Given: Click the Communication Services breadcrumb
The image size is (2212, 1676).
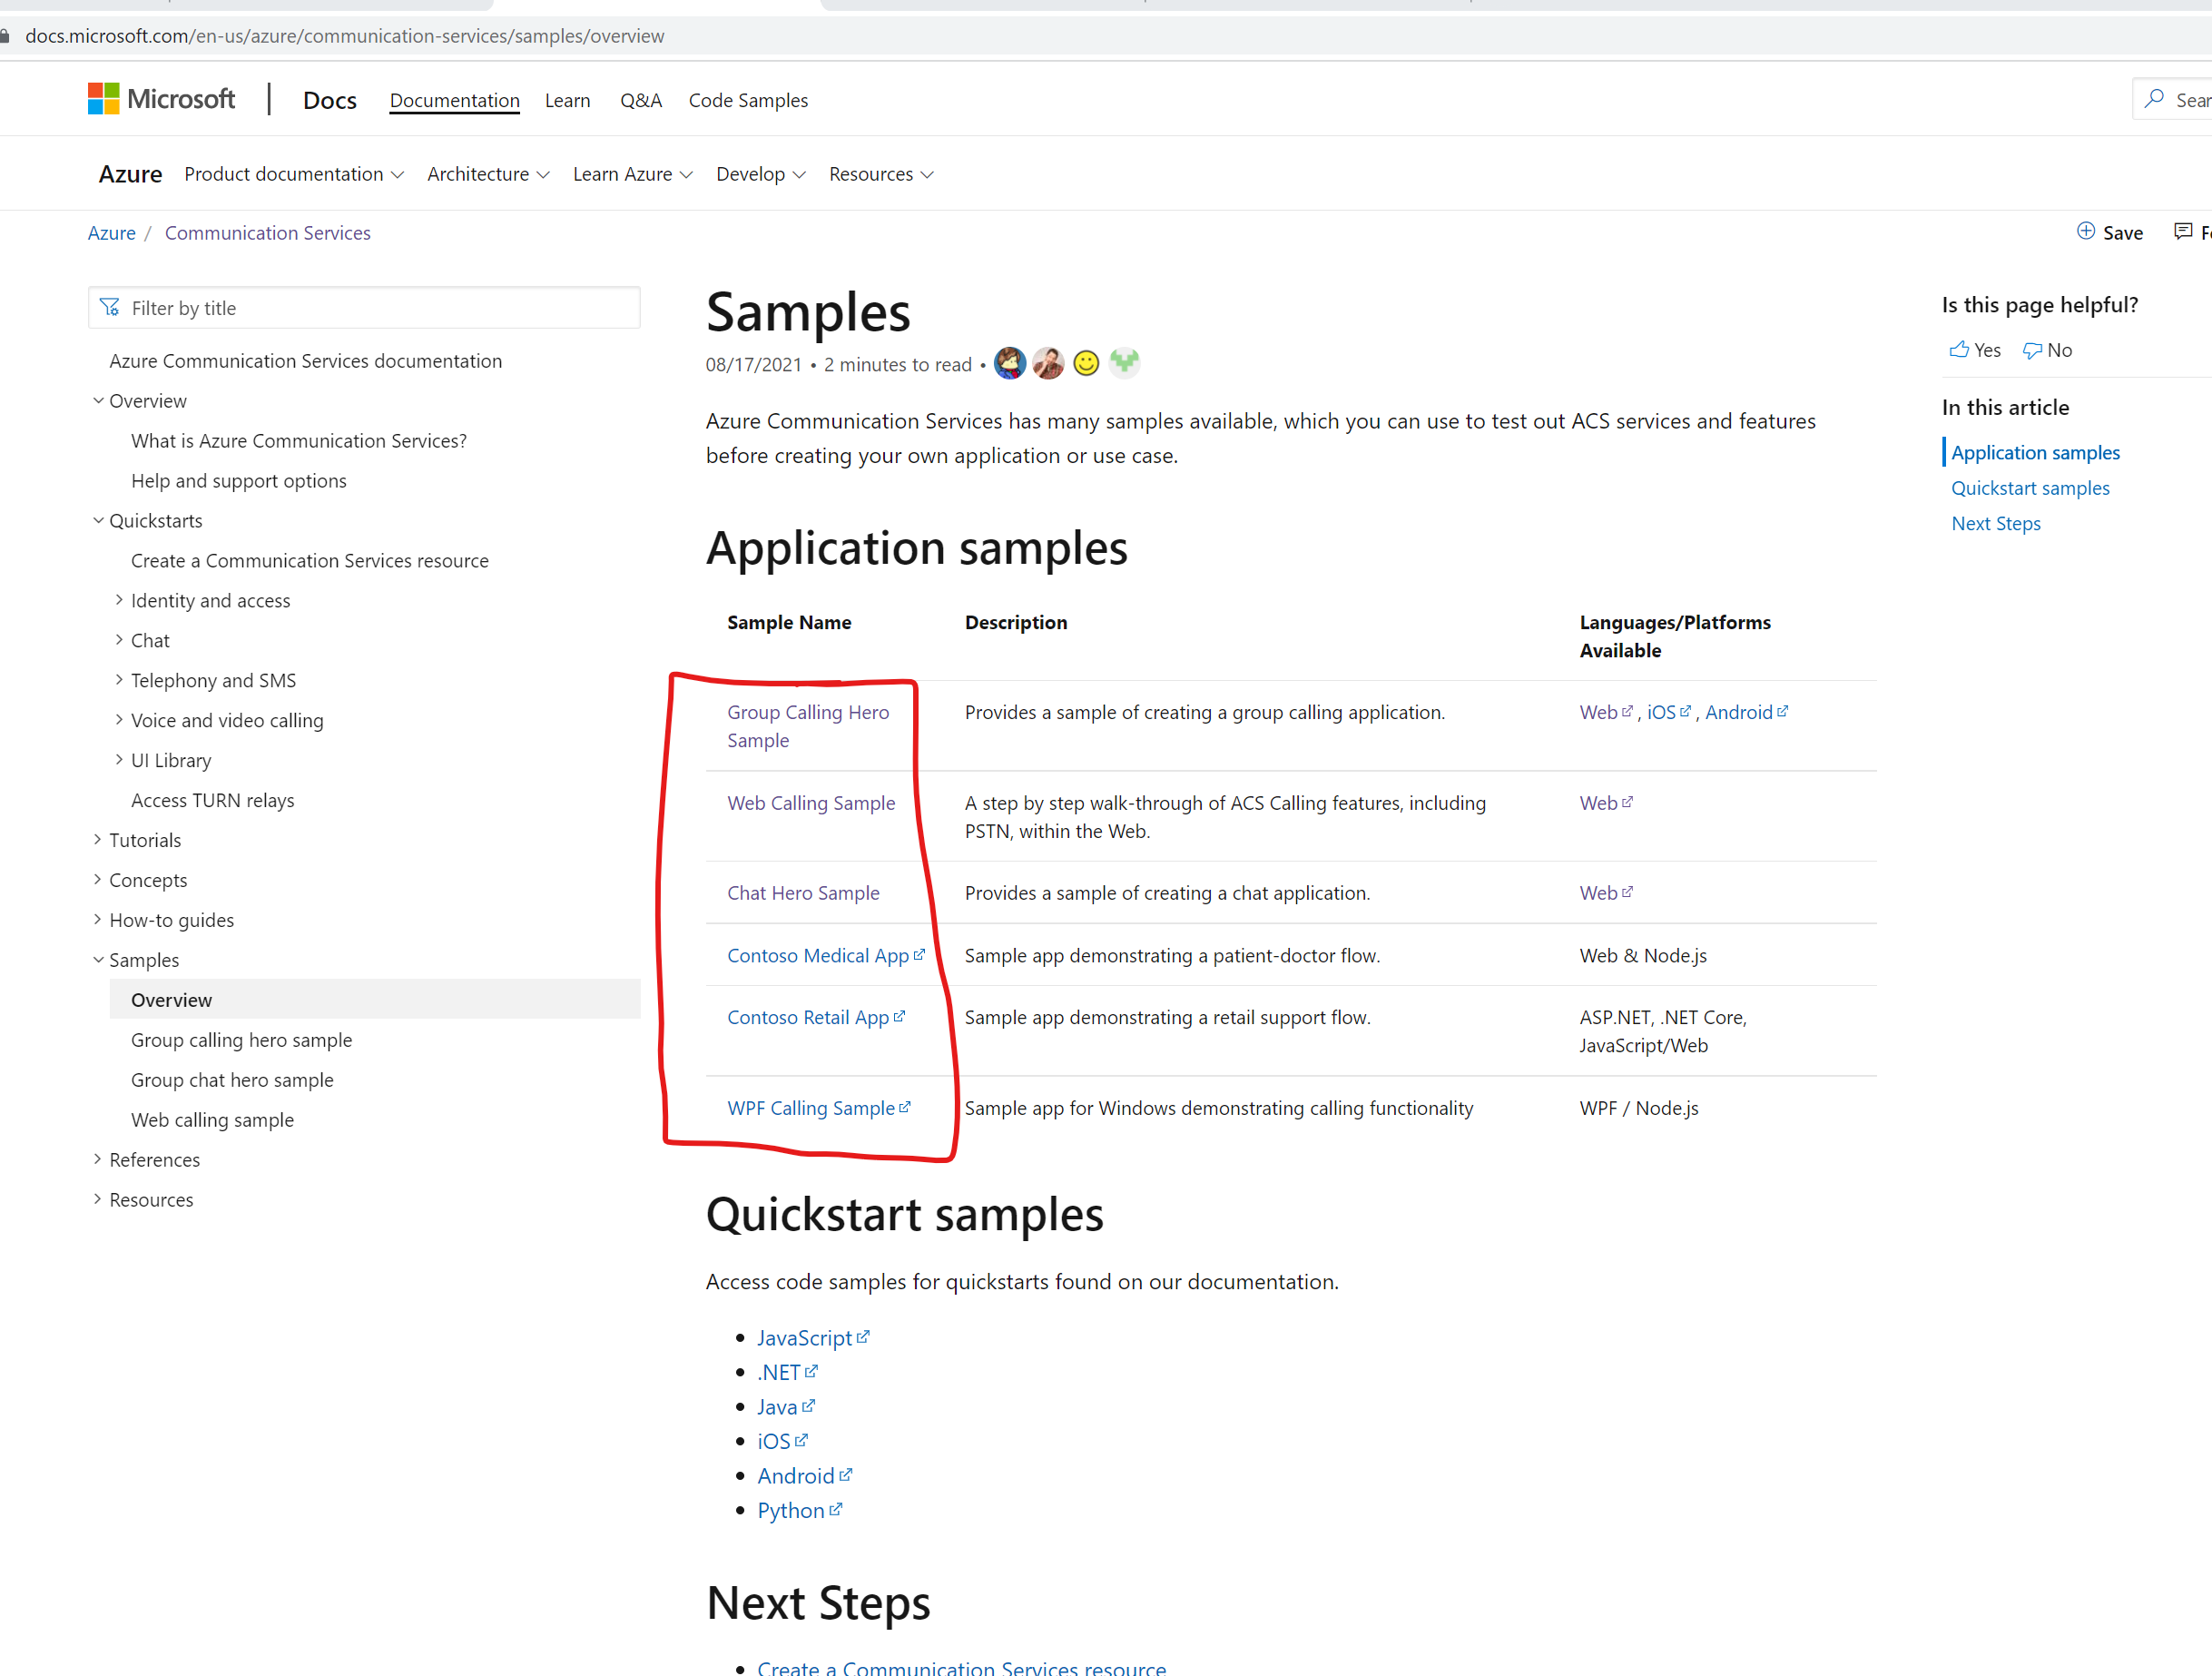Looking at the screenshot, I should 267,233.
